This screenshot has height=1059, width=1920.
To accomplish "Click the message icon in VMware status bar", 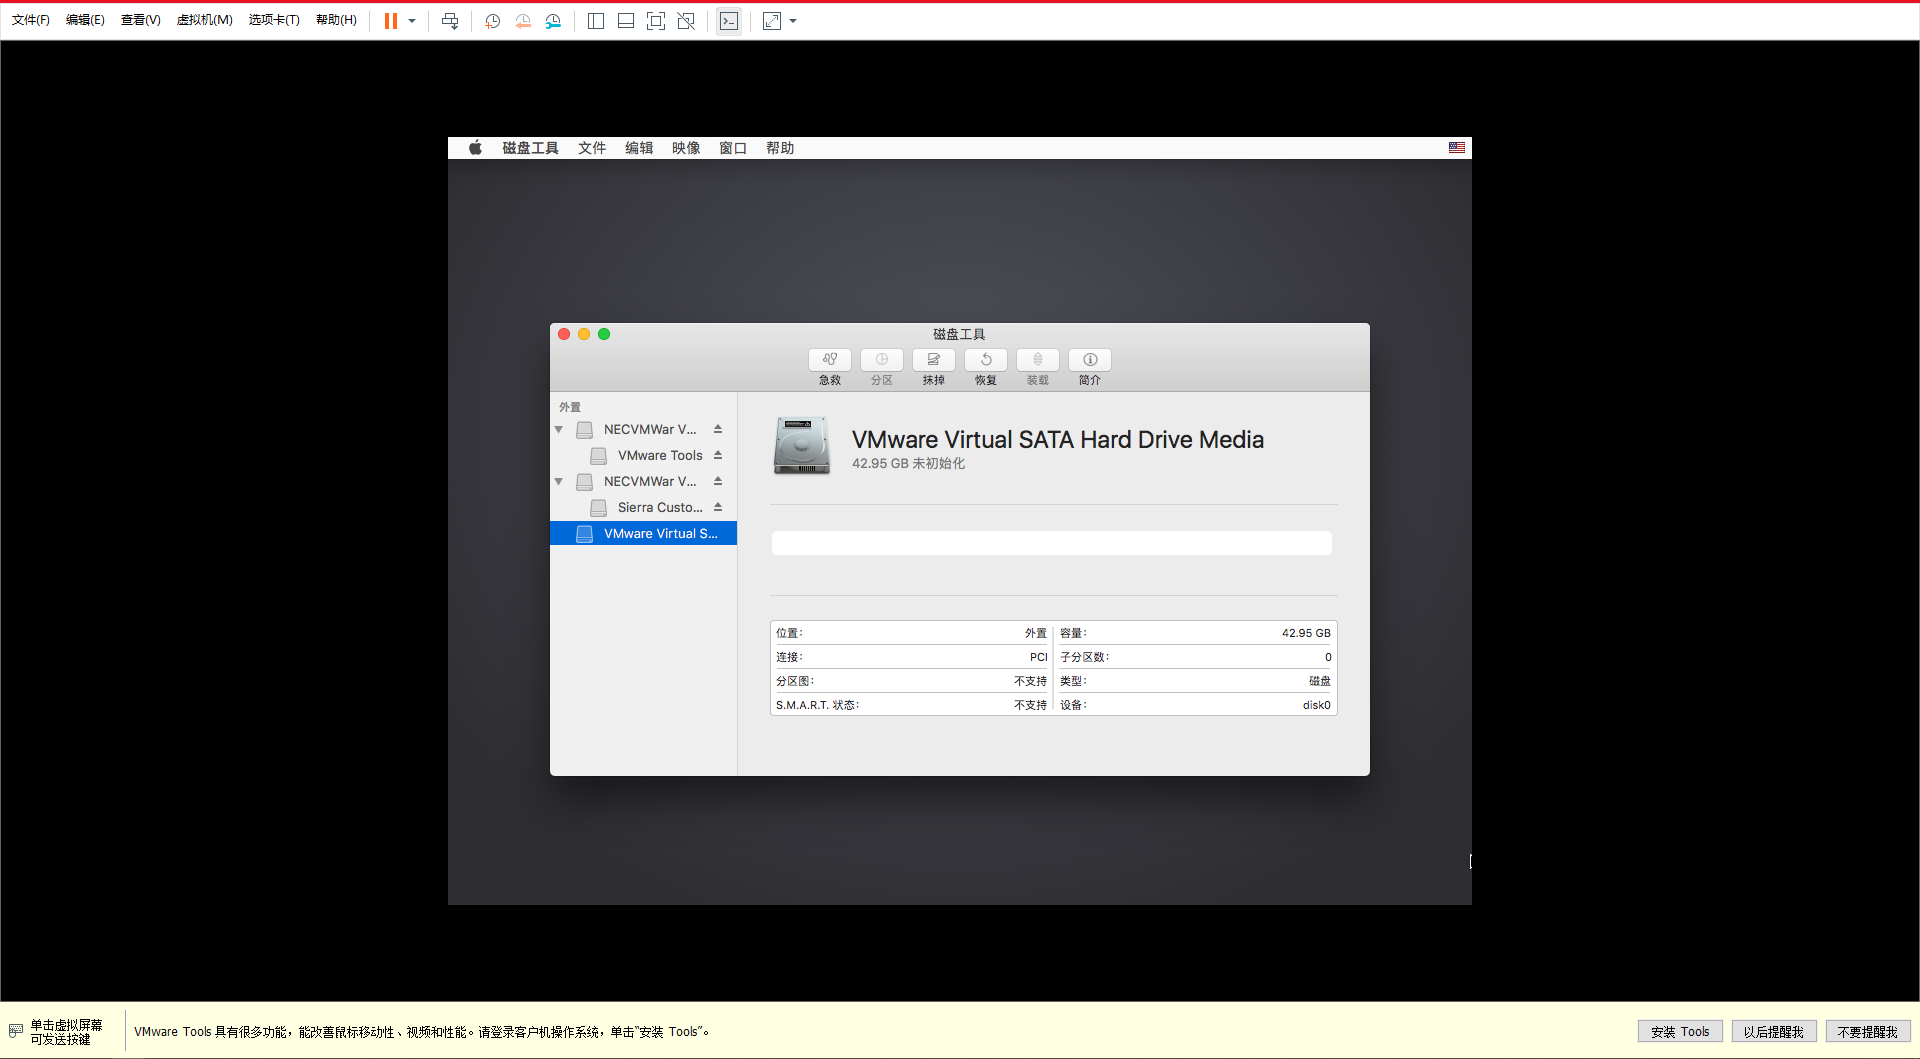I will click(x=16, y=1031).
